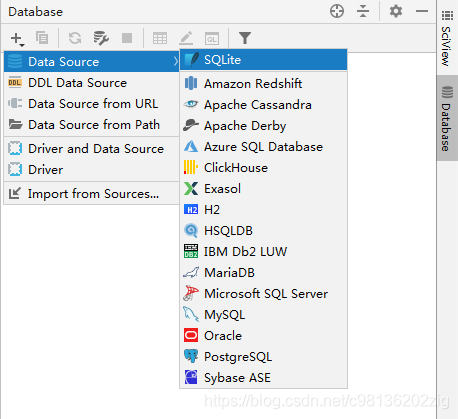Select Sybase ASE
The height and width of the screenshot is (419, 458).
tap(263, 378)
